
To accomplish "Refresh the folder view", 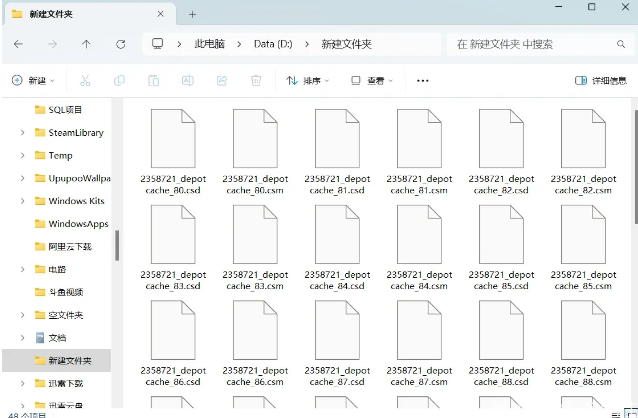I will [x=120, y=44].
